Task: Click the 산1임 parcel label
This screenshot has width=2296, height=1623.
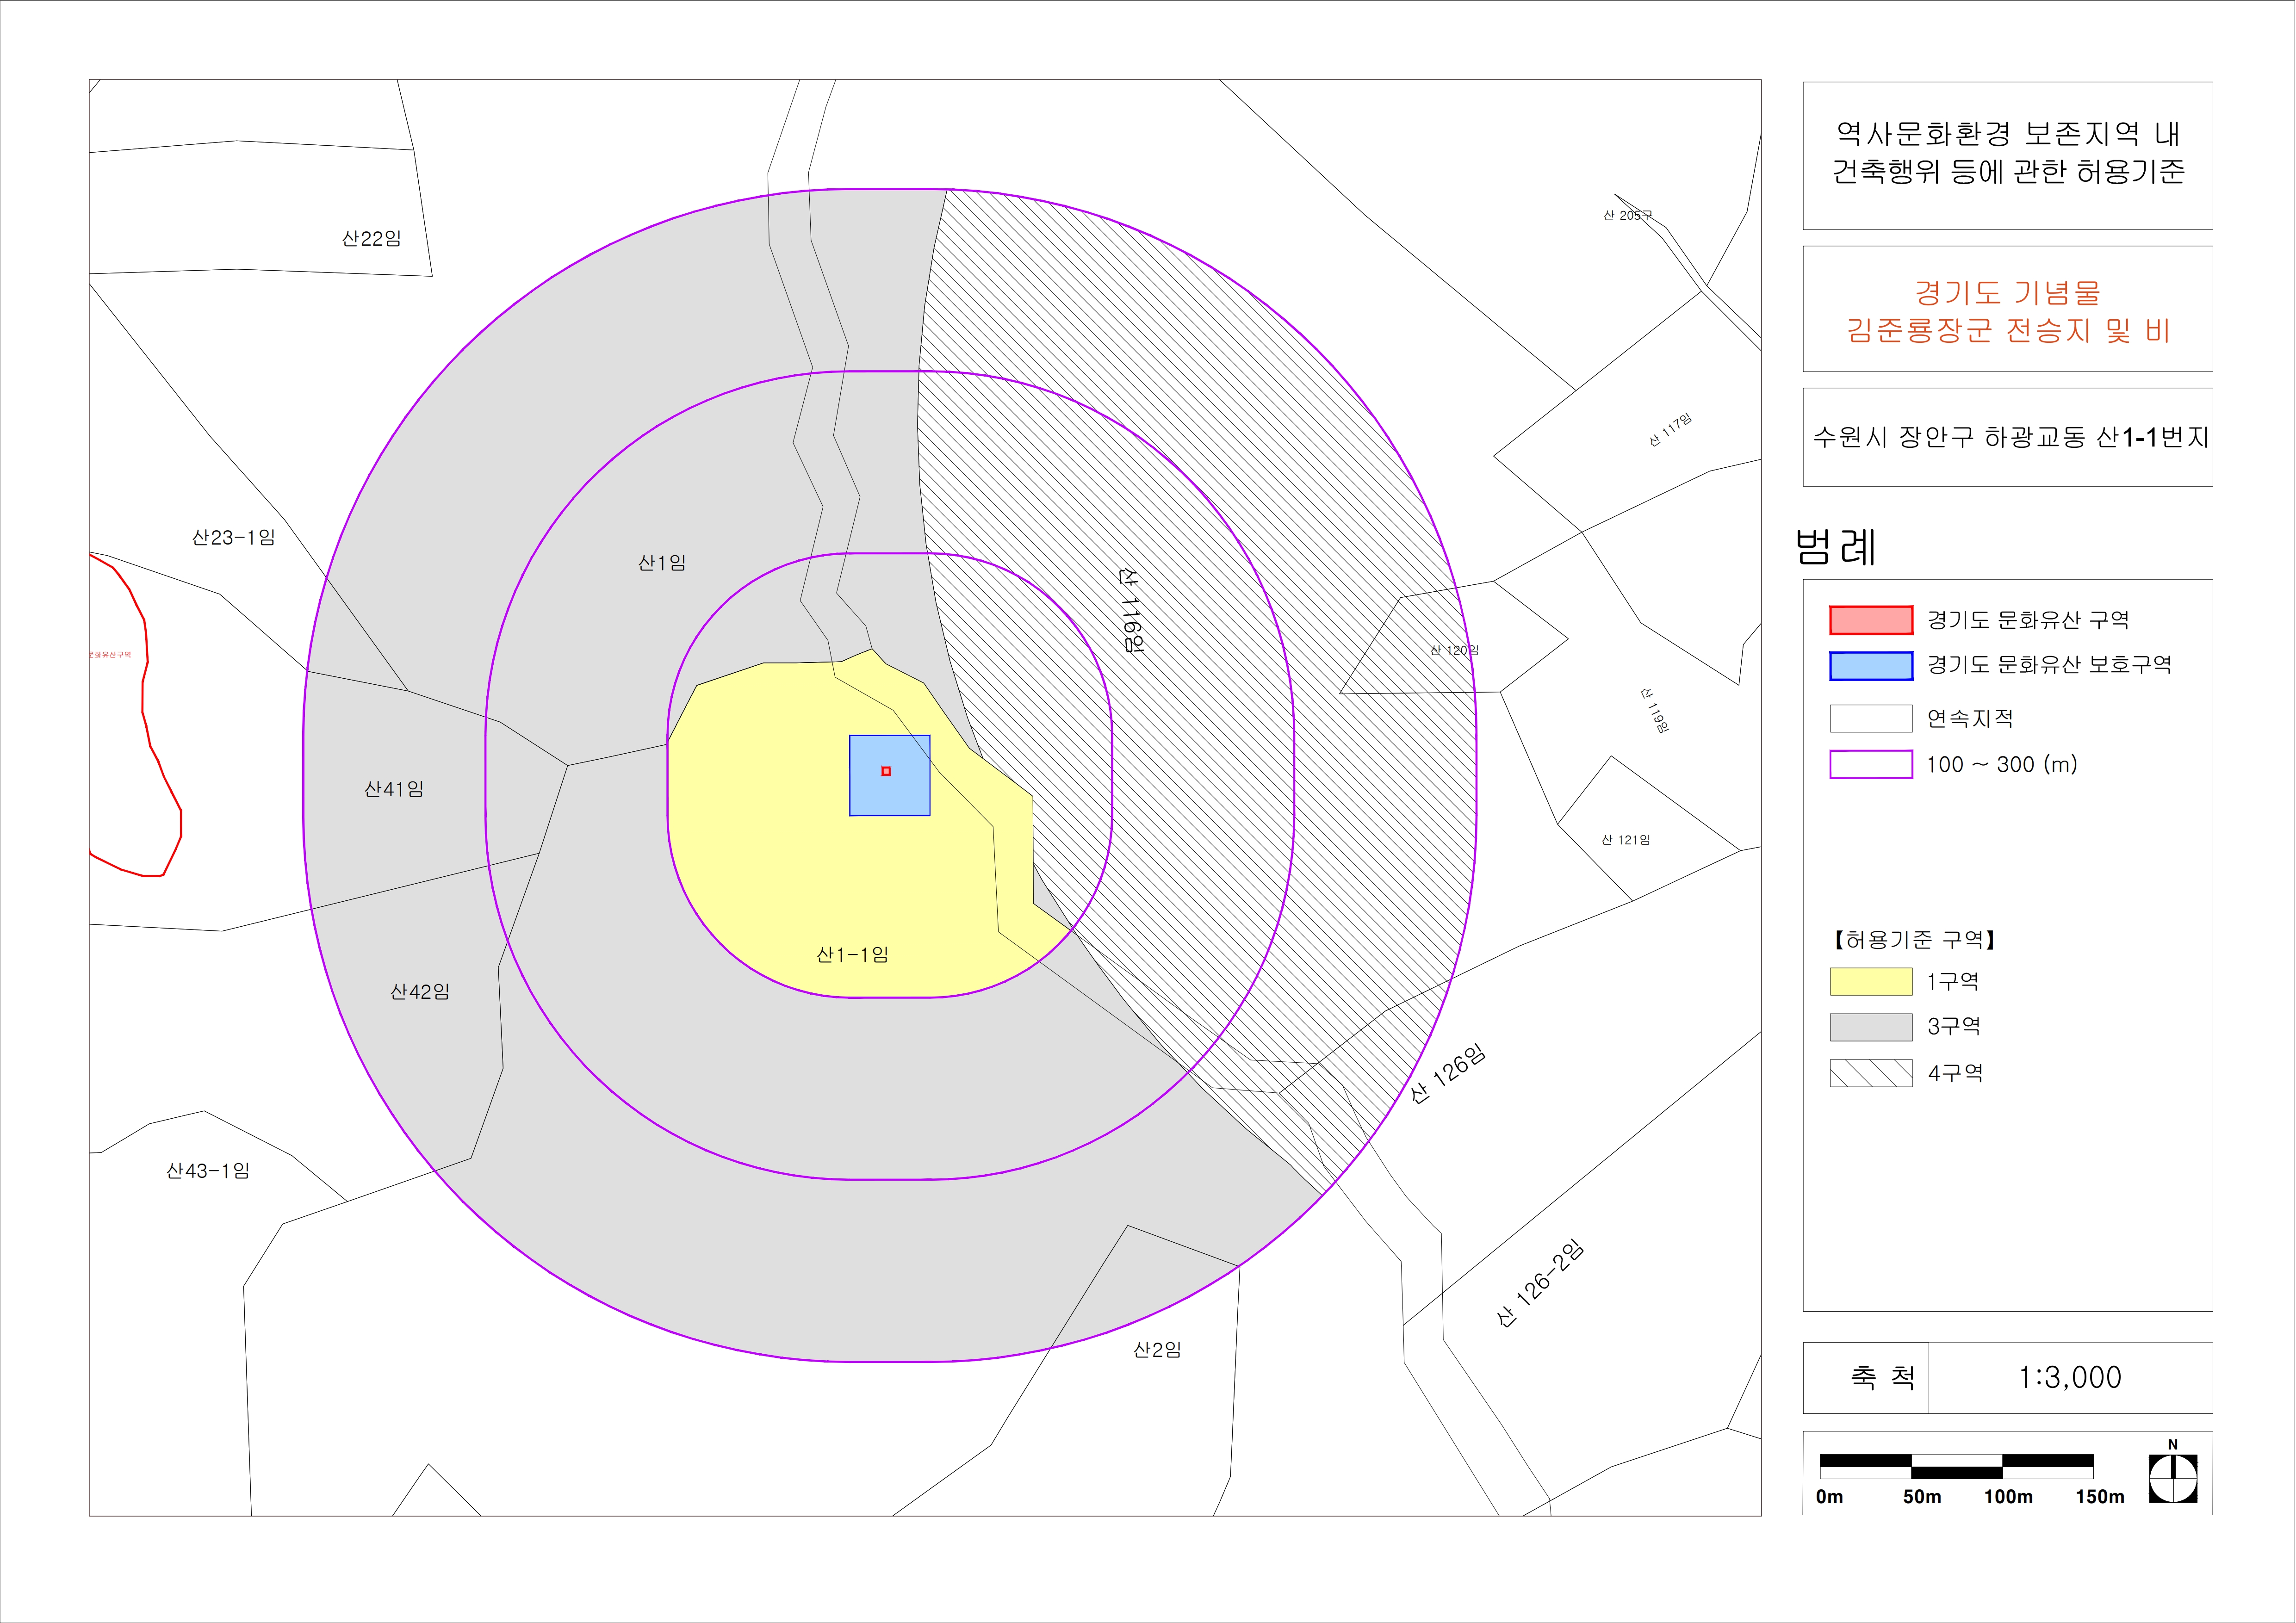Action: click(x=662, y=563)
